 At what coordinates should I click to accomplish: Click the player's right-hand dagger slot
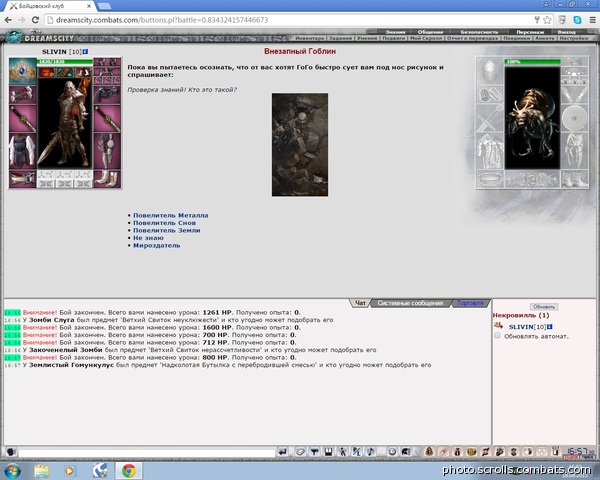point(107,119)
